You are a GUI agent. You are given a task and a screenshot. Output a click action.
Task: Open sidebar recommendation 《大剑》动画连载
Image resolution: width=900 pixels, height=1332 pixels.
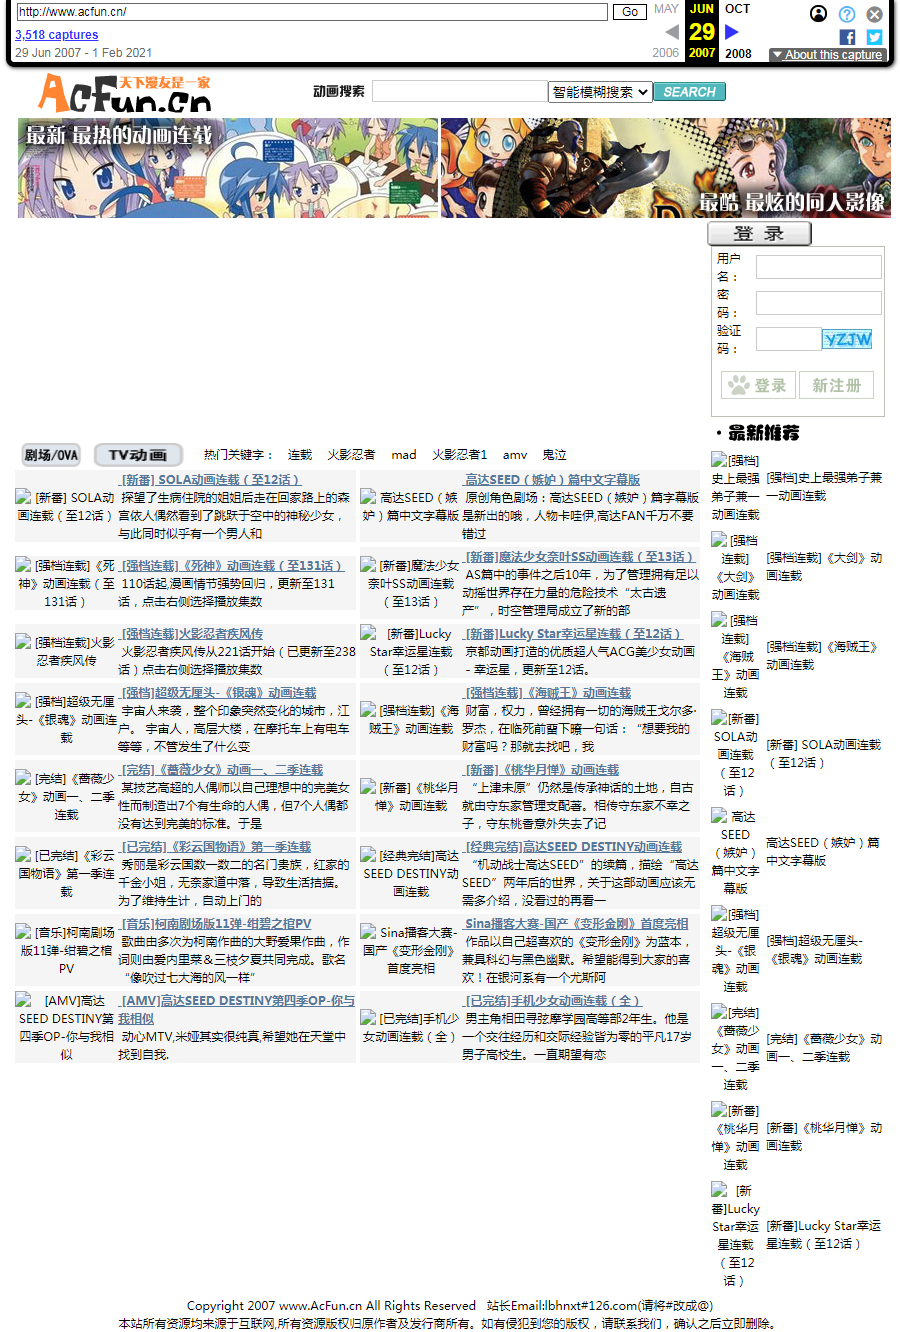[x=824, y=567]
